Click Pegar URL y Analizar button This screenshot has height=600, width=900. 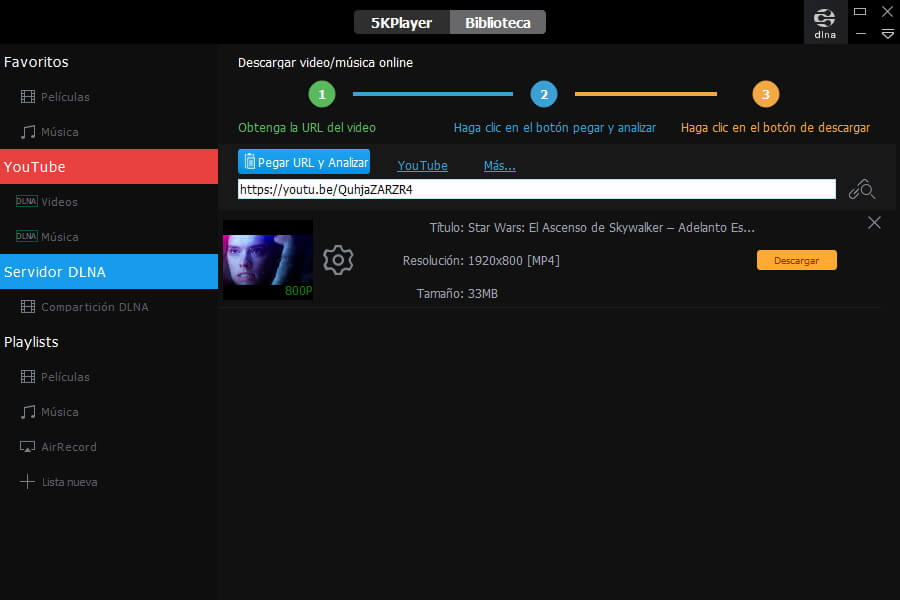pos(304,161)
